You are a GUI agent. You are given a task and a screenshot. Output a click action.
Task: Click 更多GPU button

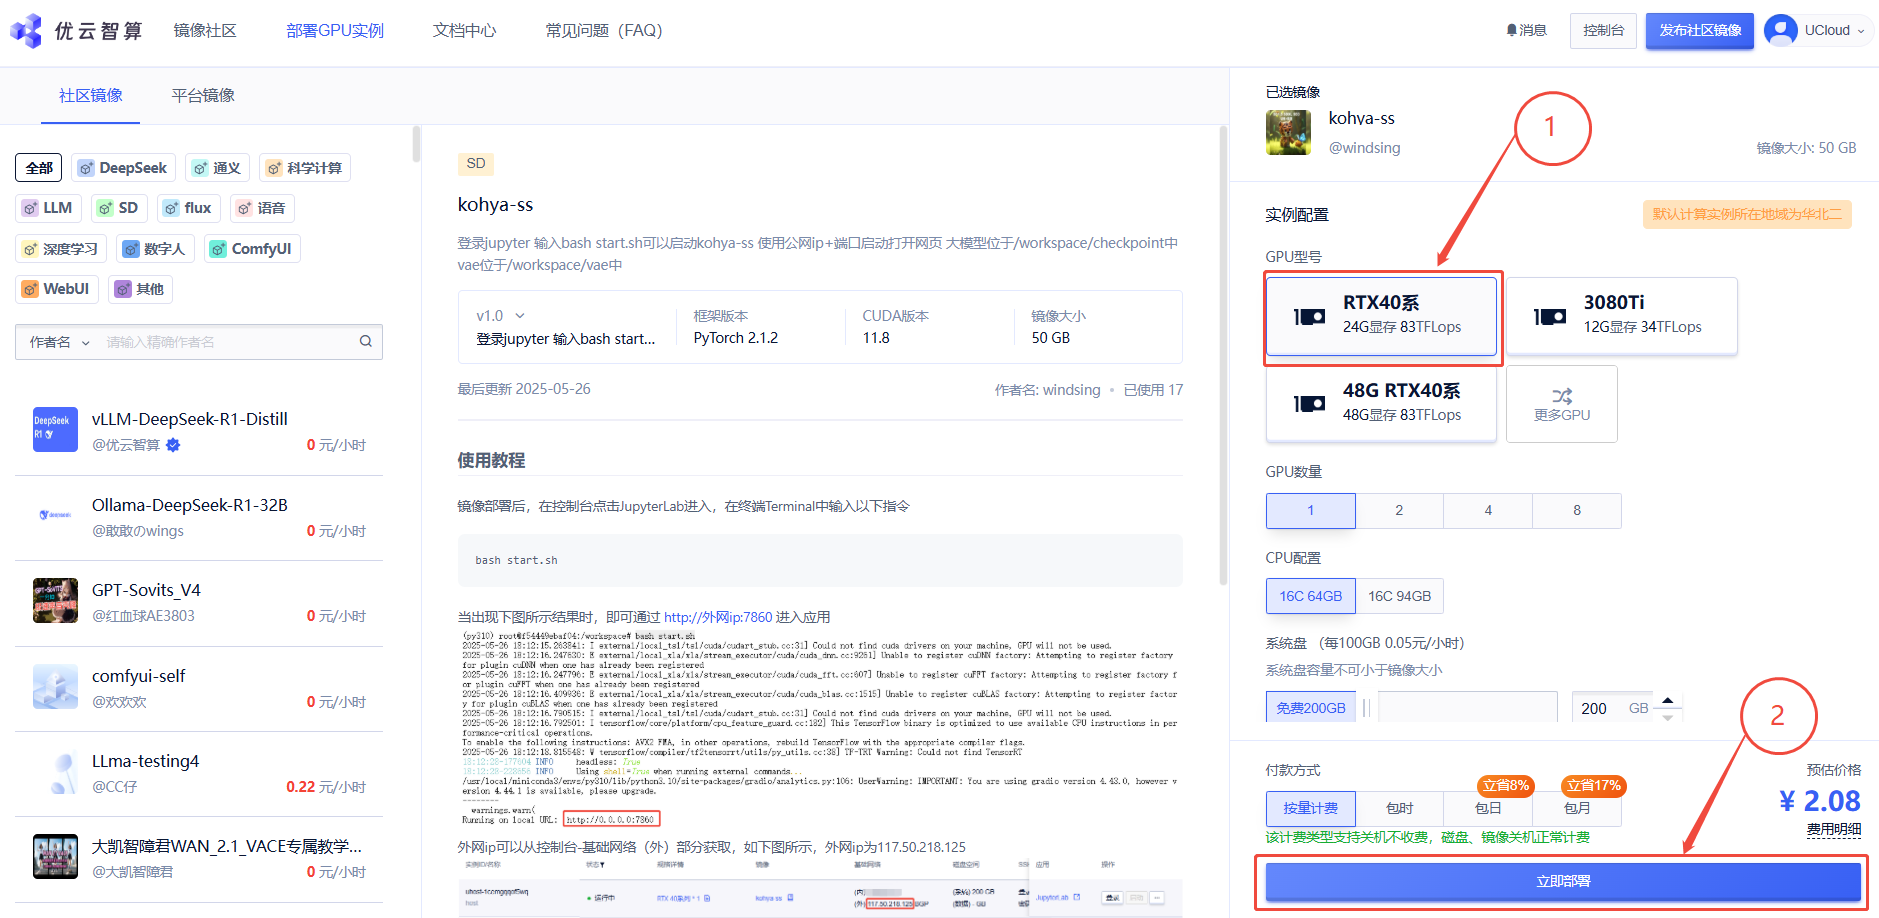coord(1562,404)
